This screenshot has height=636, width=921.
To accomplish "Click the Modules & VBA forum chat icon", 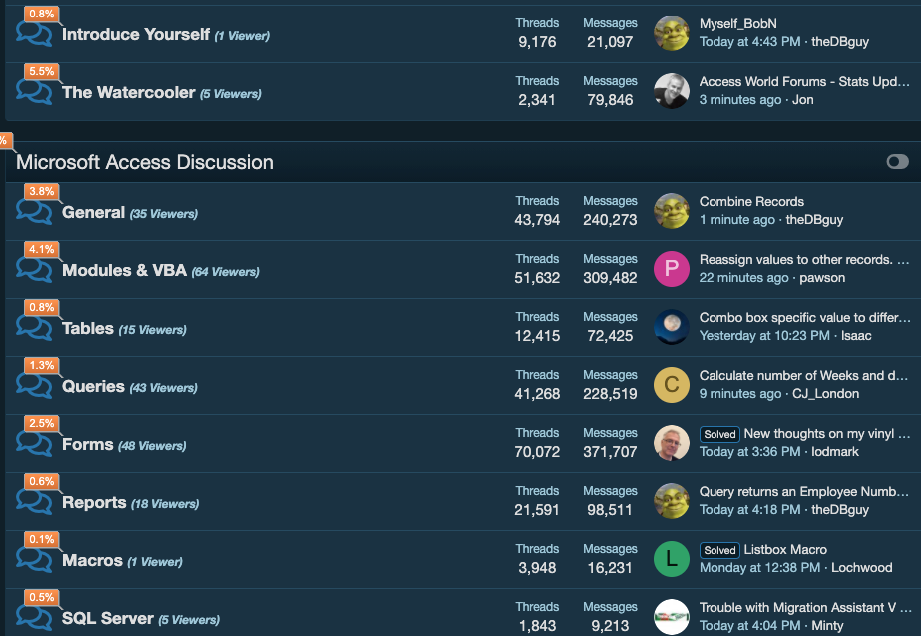I will point(35,271).
